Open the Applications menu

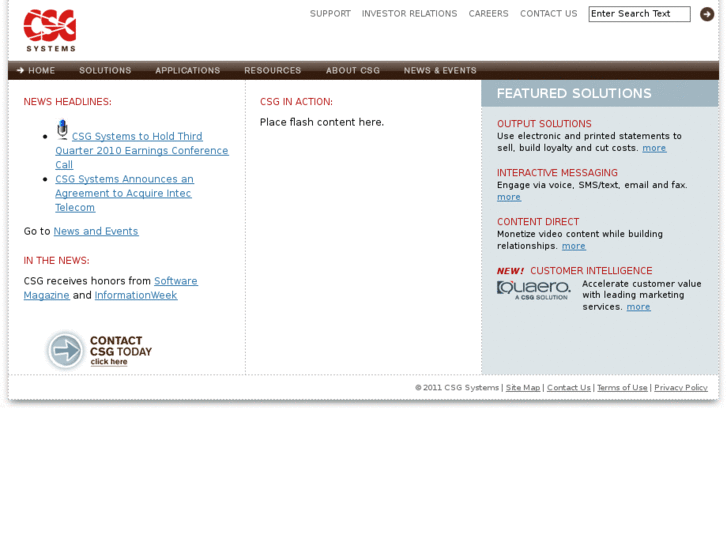click(188, 71)
